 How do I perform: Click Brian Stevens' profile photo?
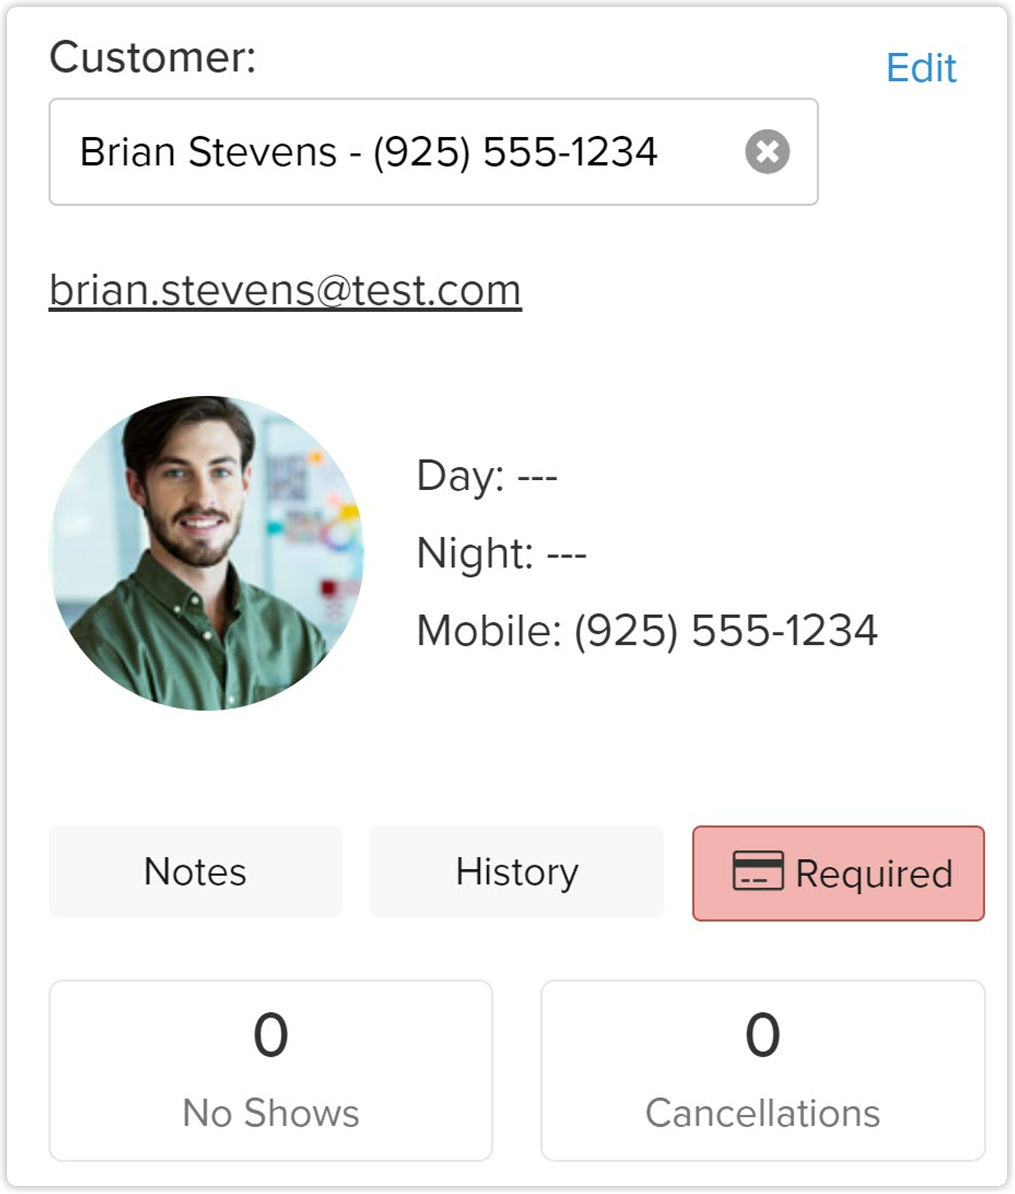206,553
